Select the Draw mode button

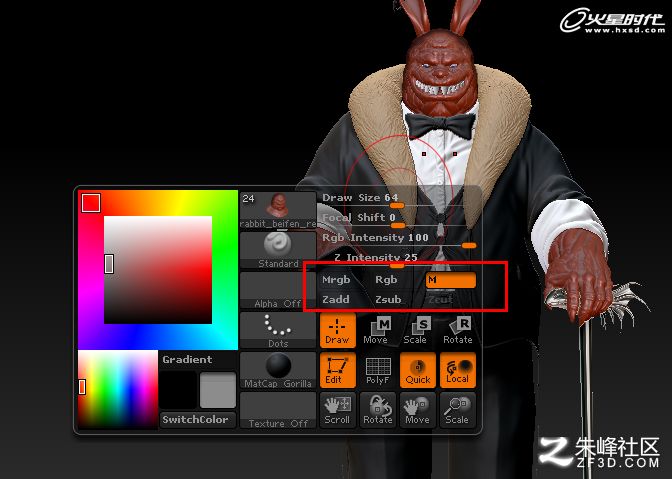coord(338,330)
